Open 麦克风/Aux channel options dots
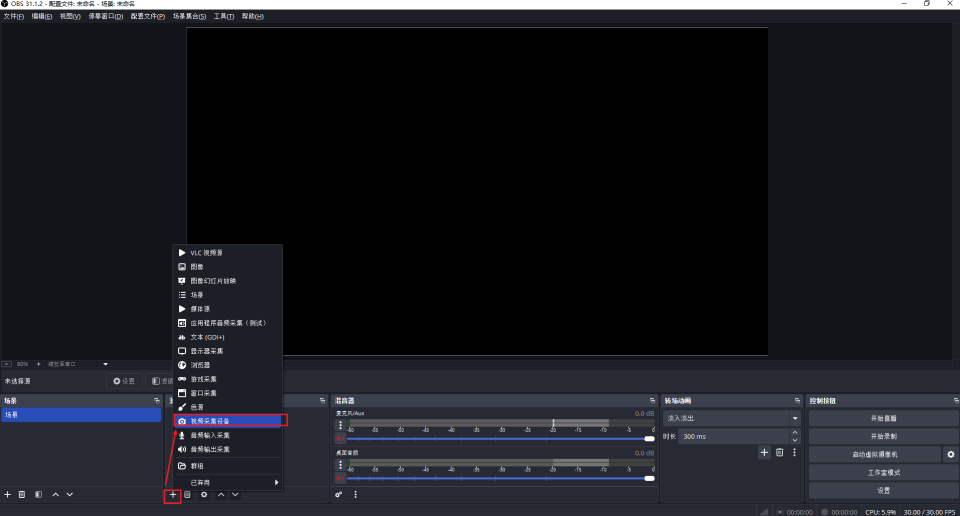Screen dimensions: 960x516 [x=340, y=425]
